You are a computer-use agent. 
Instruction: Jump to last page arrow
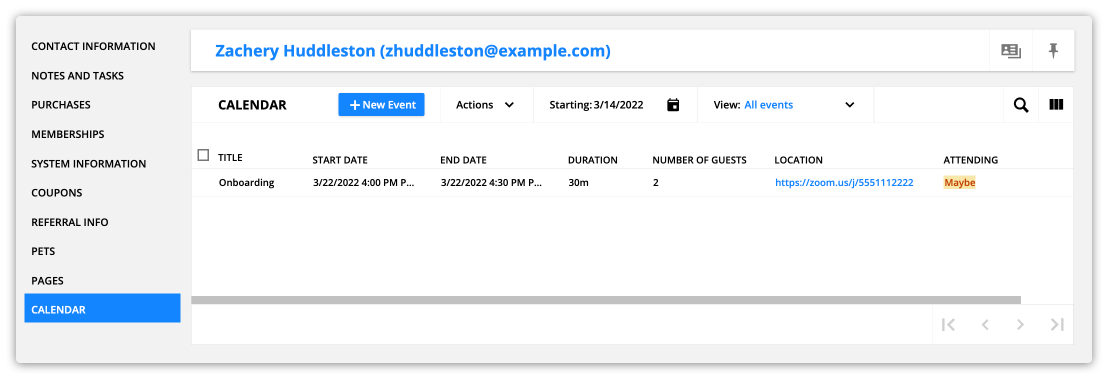point(1057,325)
